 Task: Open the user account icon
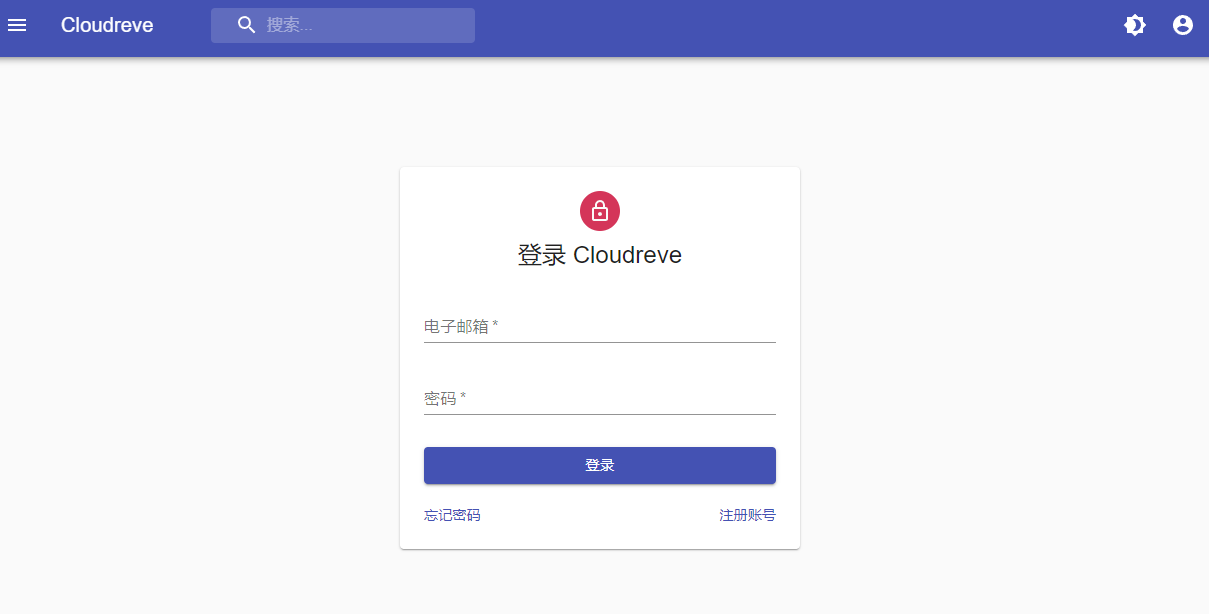pos(1183,25)
